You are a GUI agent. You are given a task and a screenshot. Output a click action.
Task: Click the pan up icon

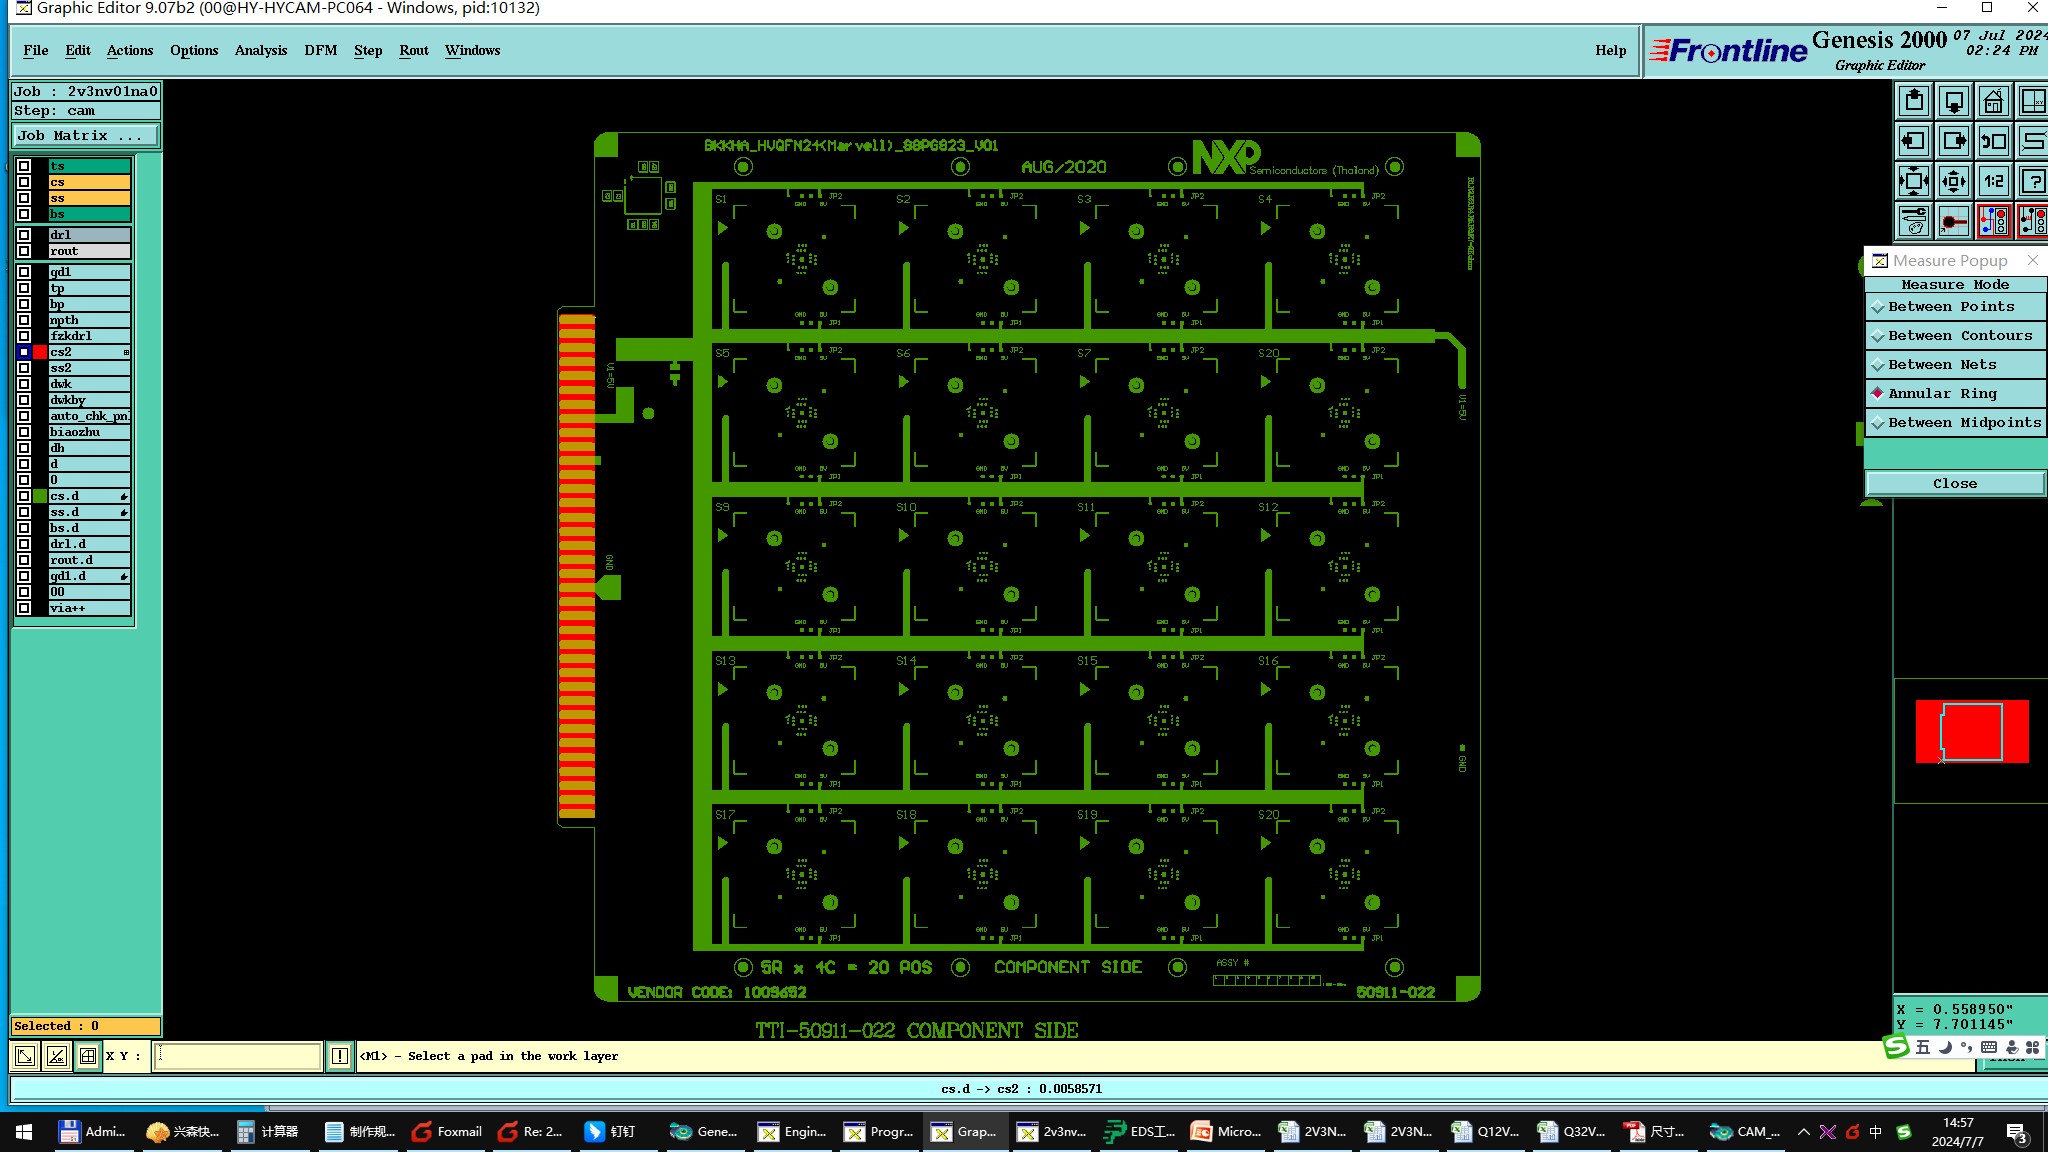click(1914, 101)
